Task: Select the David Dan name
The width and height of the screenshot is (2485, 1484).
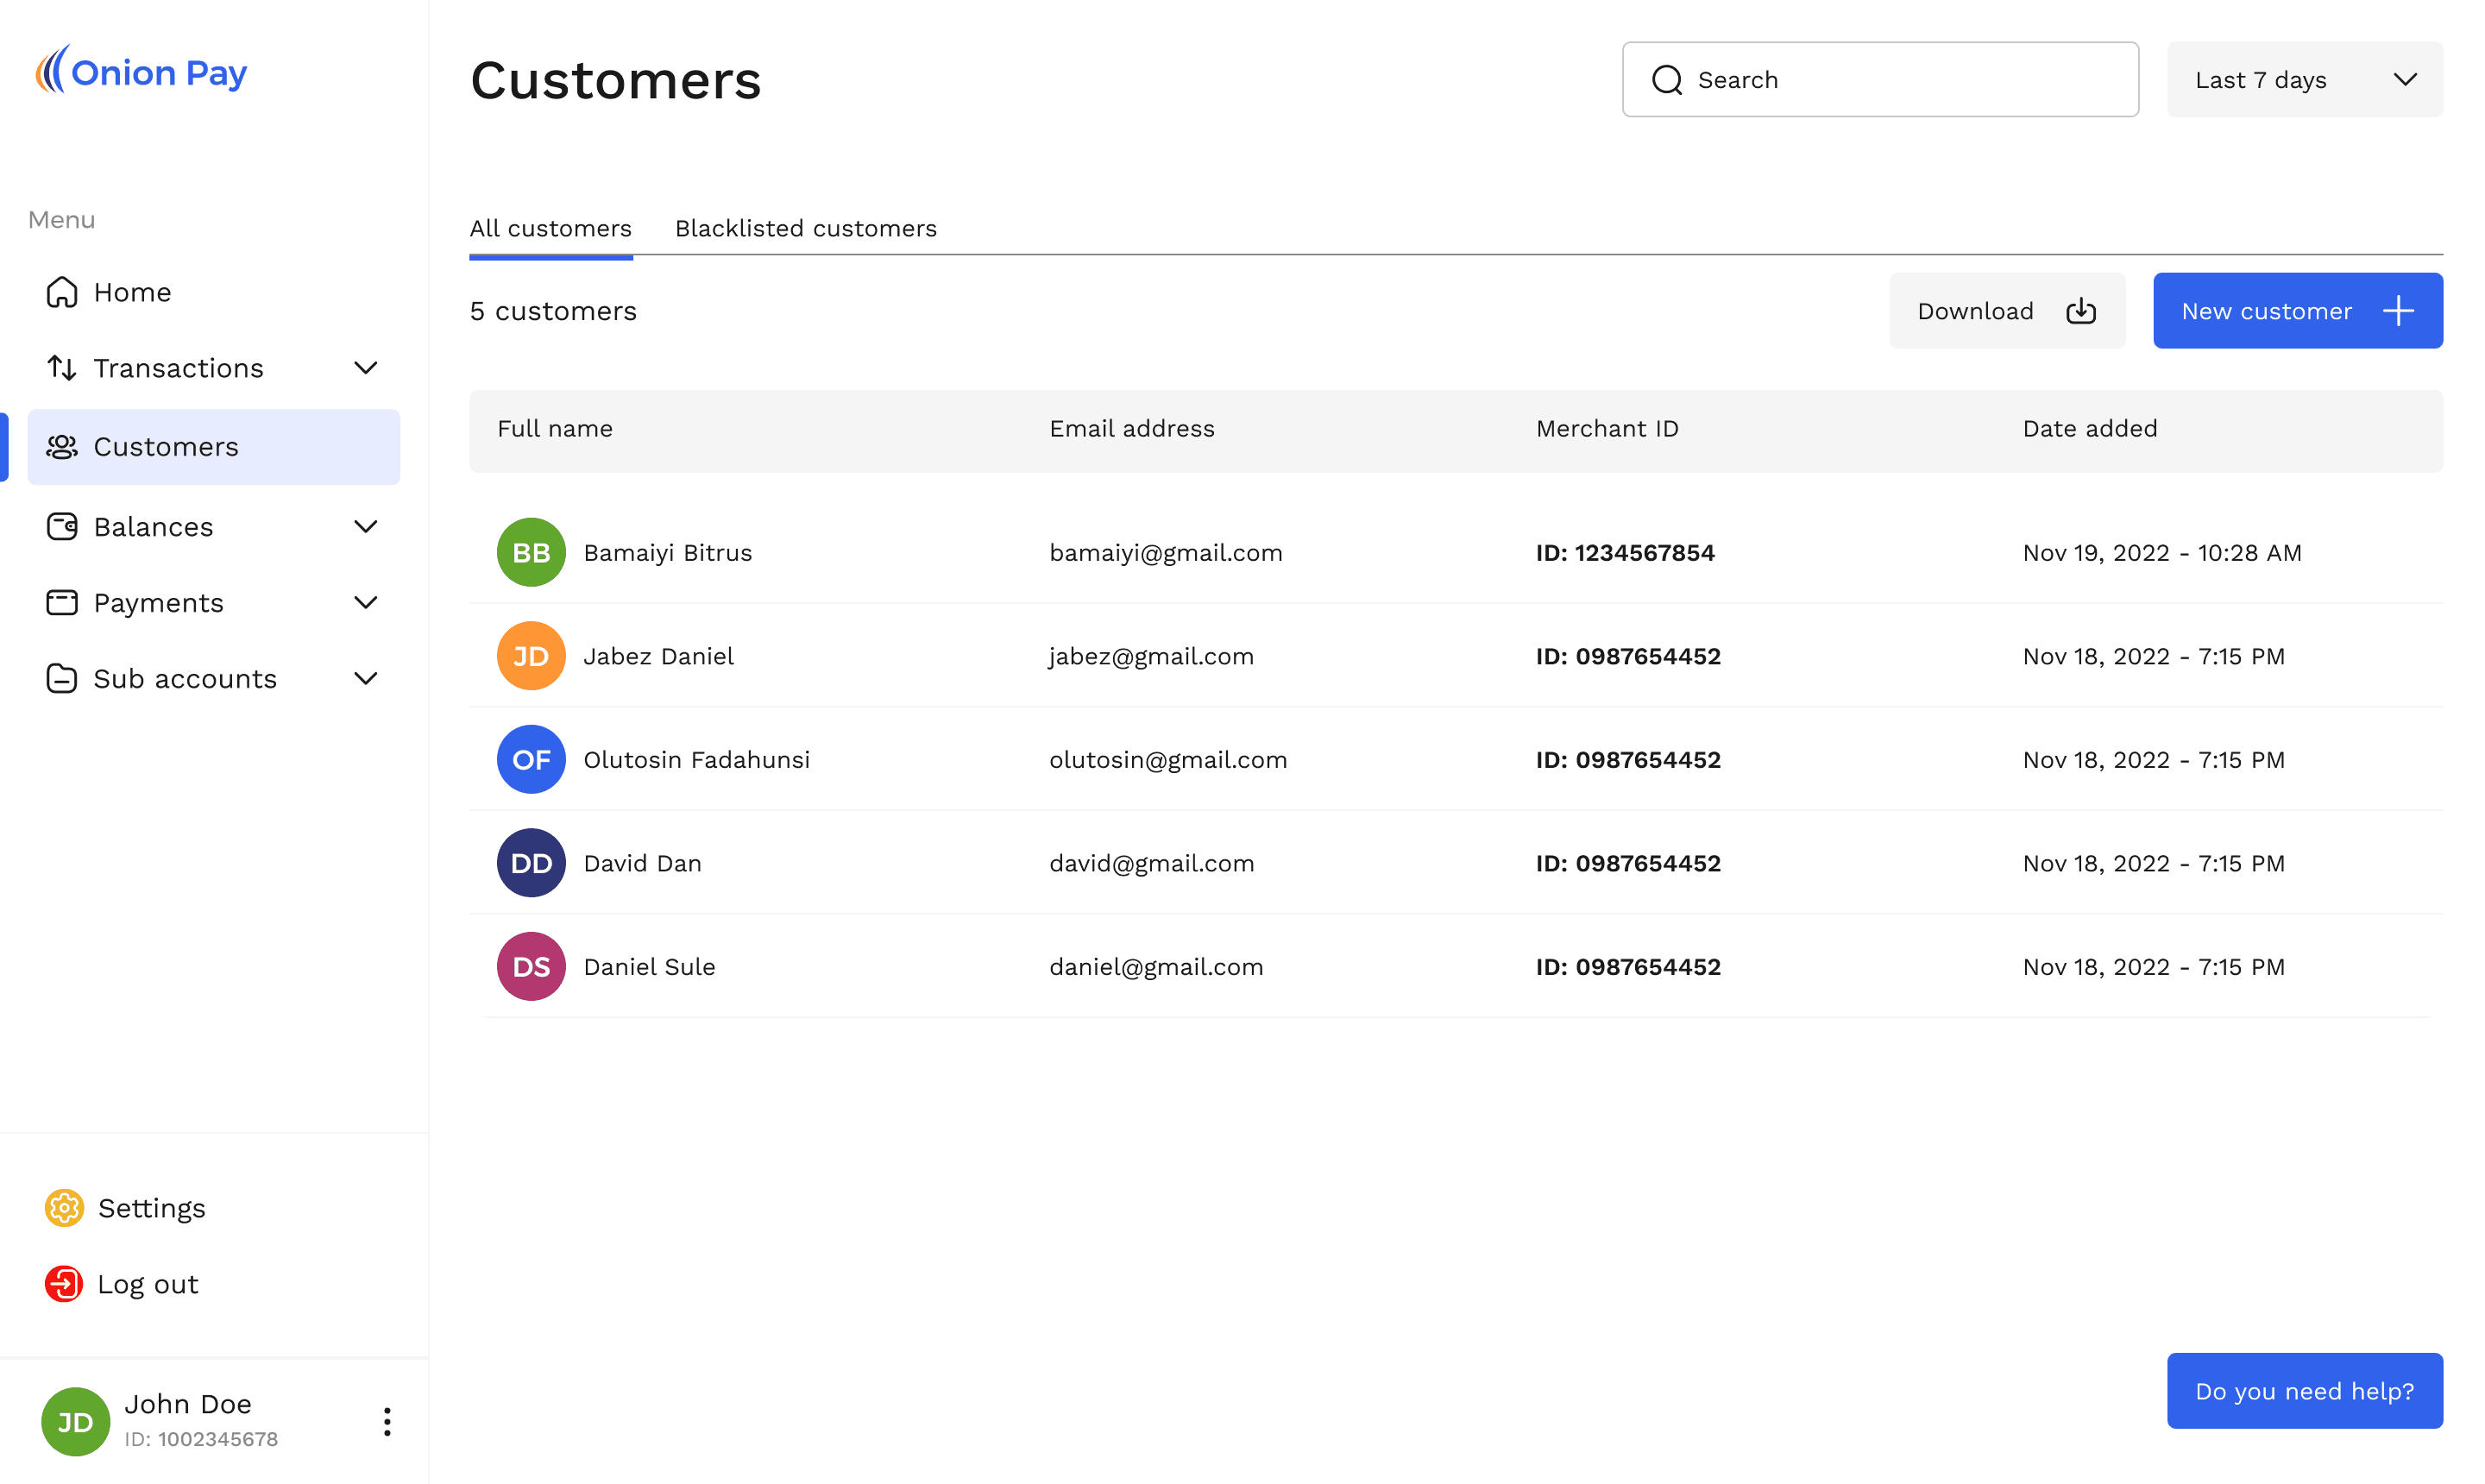Action: (643, 863)
